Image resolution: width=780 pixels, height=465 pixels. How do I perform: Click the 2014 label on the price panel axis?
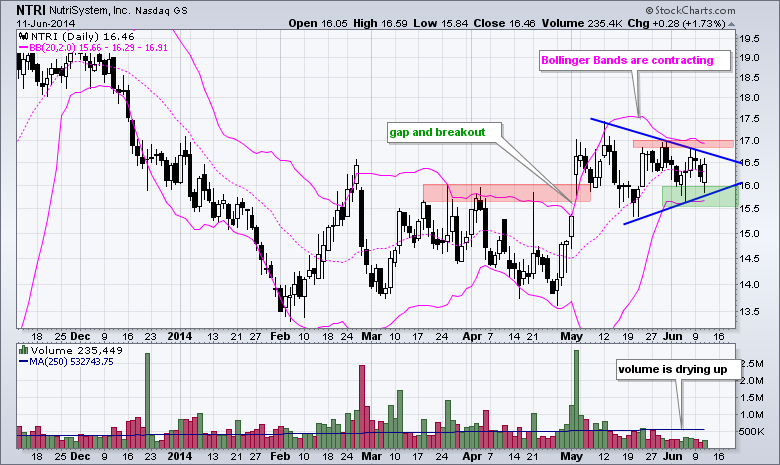(180, 336)
